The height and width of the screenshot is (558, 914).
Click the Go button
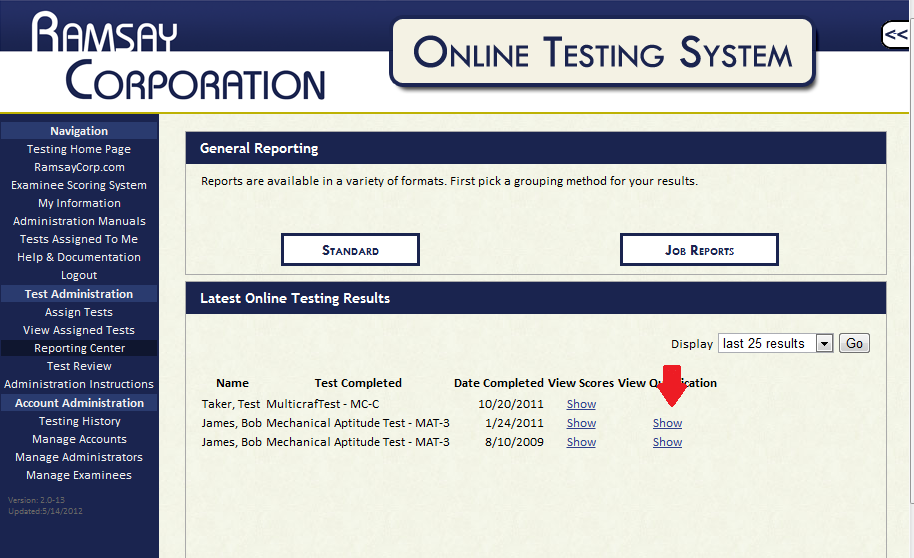click(x=854, y=343)
